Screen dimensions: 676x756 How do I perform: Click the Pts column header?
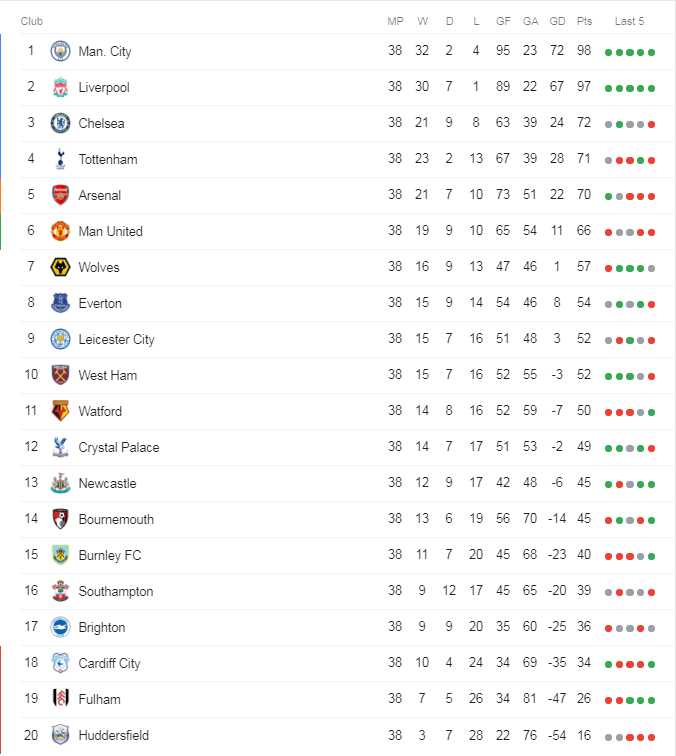[584, 21]
